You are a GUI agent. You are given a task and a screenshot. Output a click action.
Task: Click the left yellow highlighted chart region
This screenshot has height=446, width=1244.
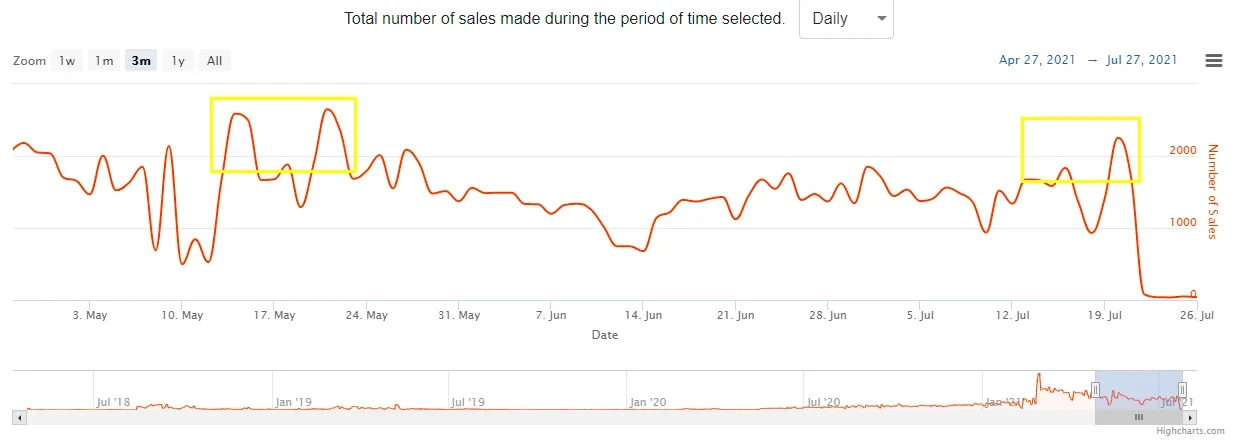(283, 135)
